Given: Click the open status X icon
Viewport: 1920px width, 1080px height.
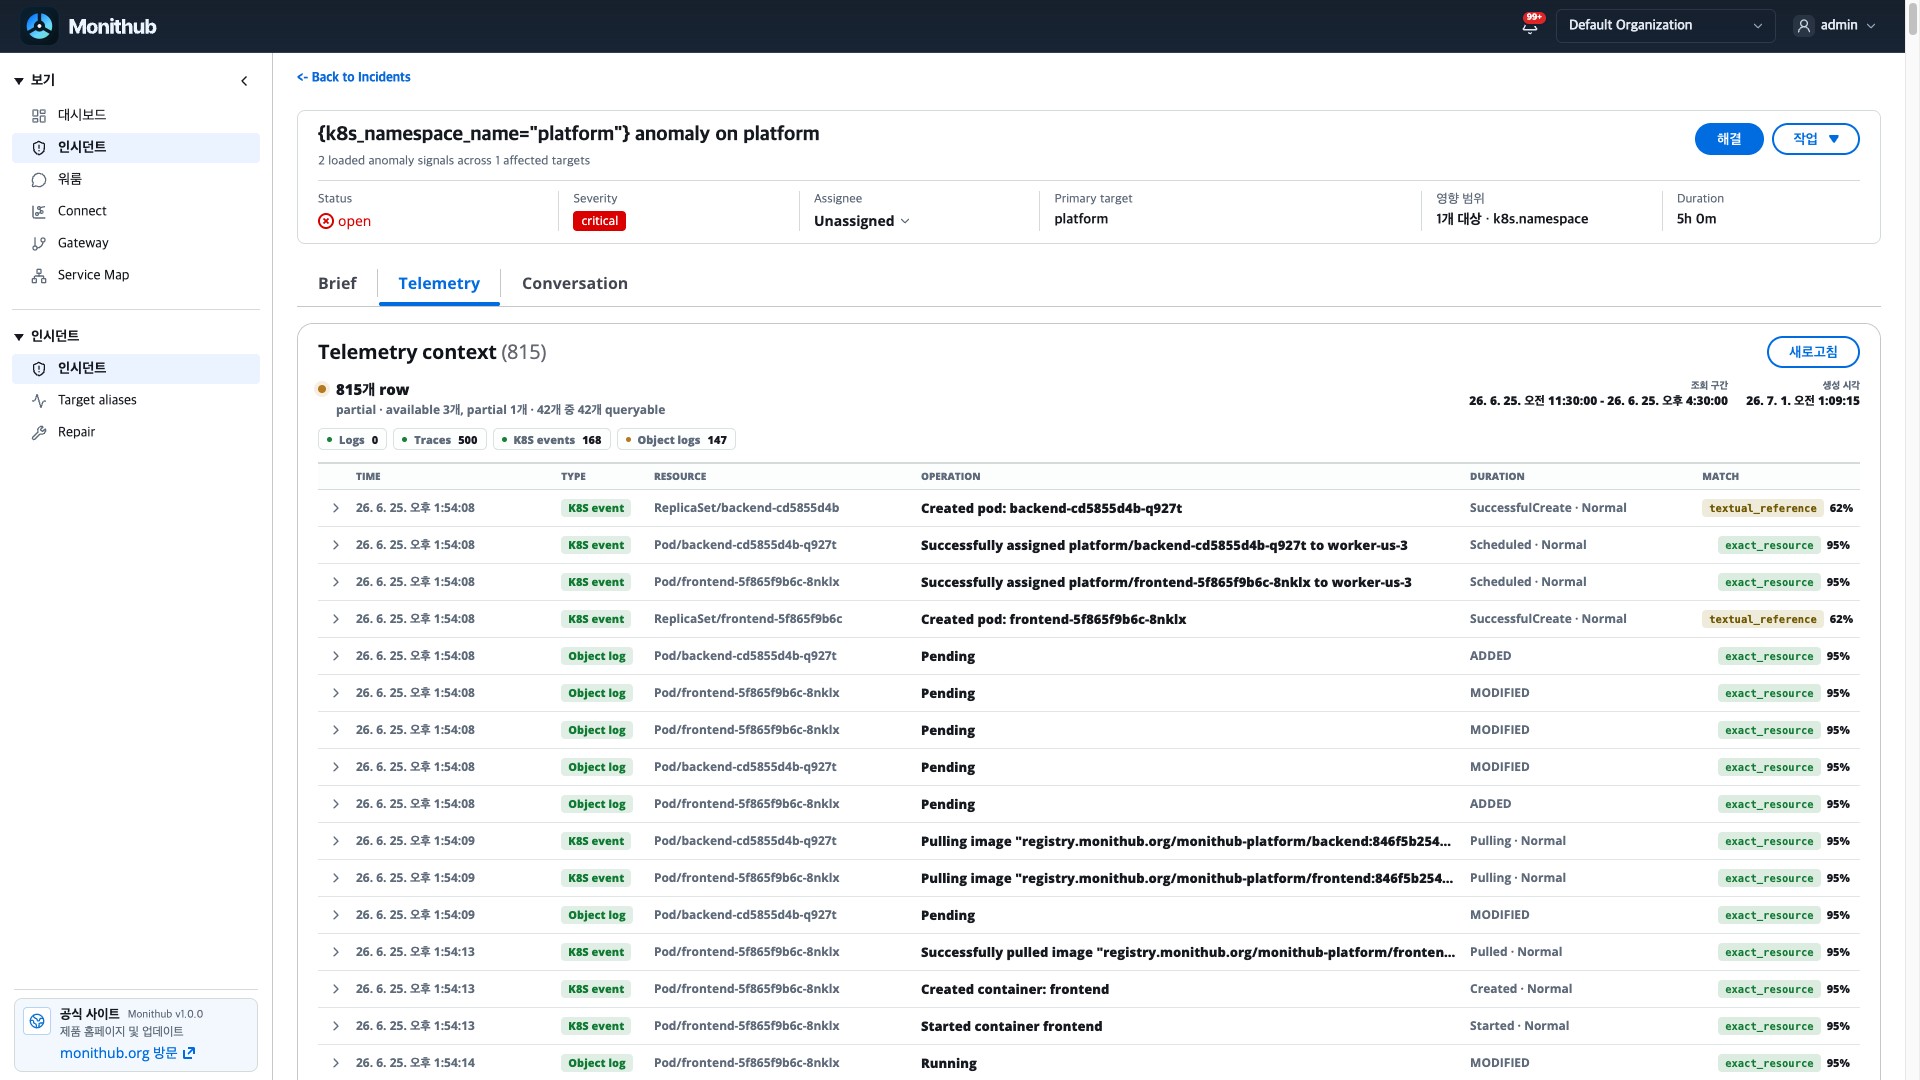Looking at the screenshot, I should (326, 221).
